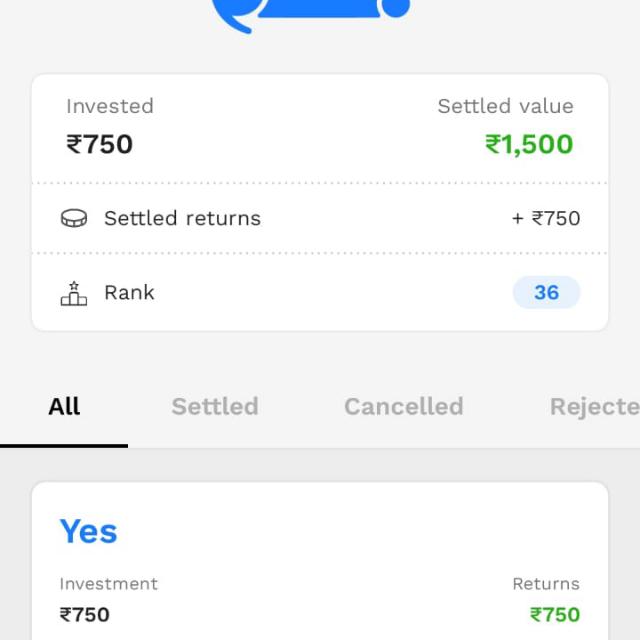
Task: Click the blue Yes label
Action: 89,531
